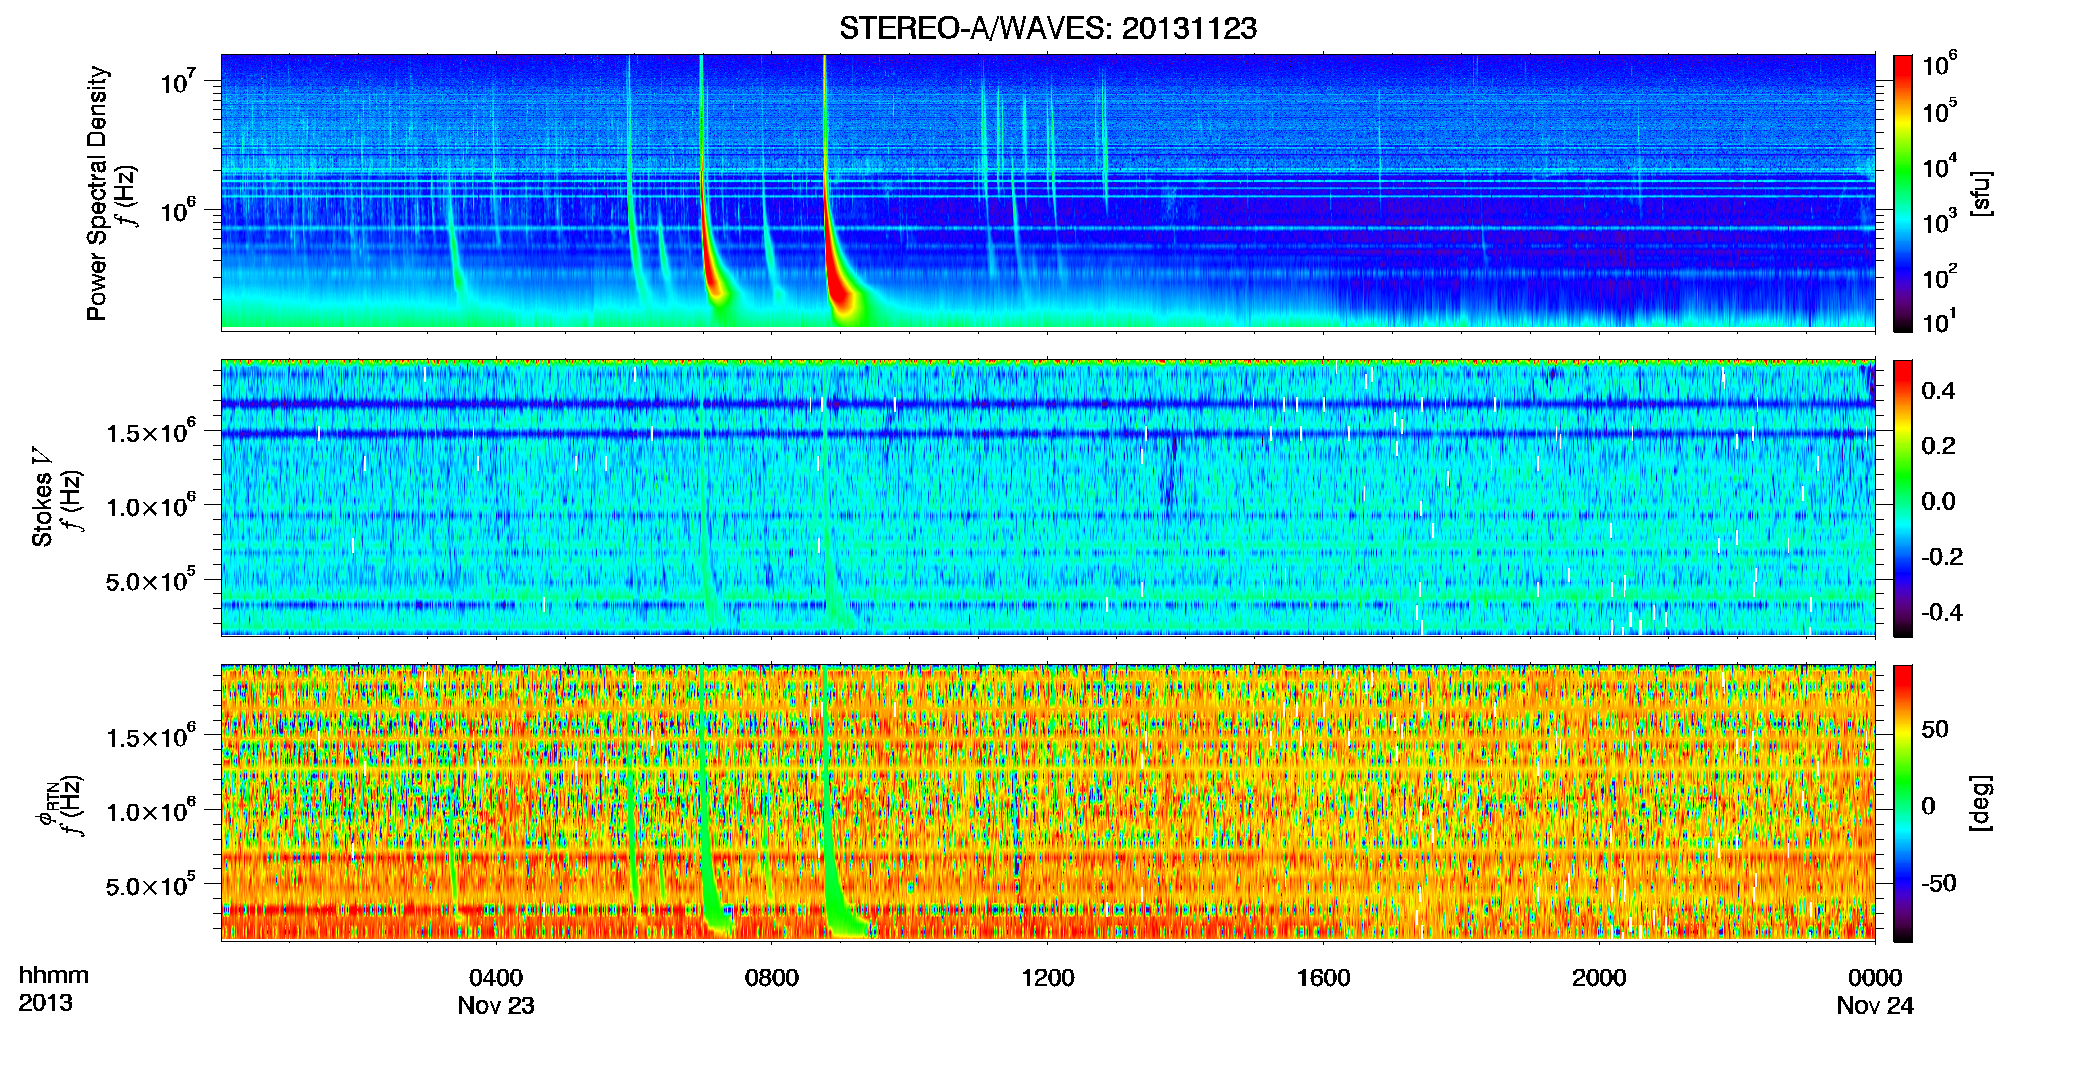Image resolution: width=2096 pixels, height=1080 pixels.
Task: Select the 10^4 label on sfu colorbar
Action: click(x=1940, y=166)
